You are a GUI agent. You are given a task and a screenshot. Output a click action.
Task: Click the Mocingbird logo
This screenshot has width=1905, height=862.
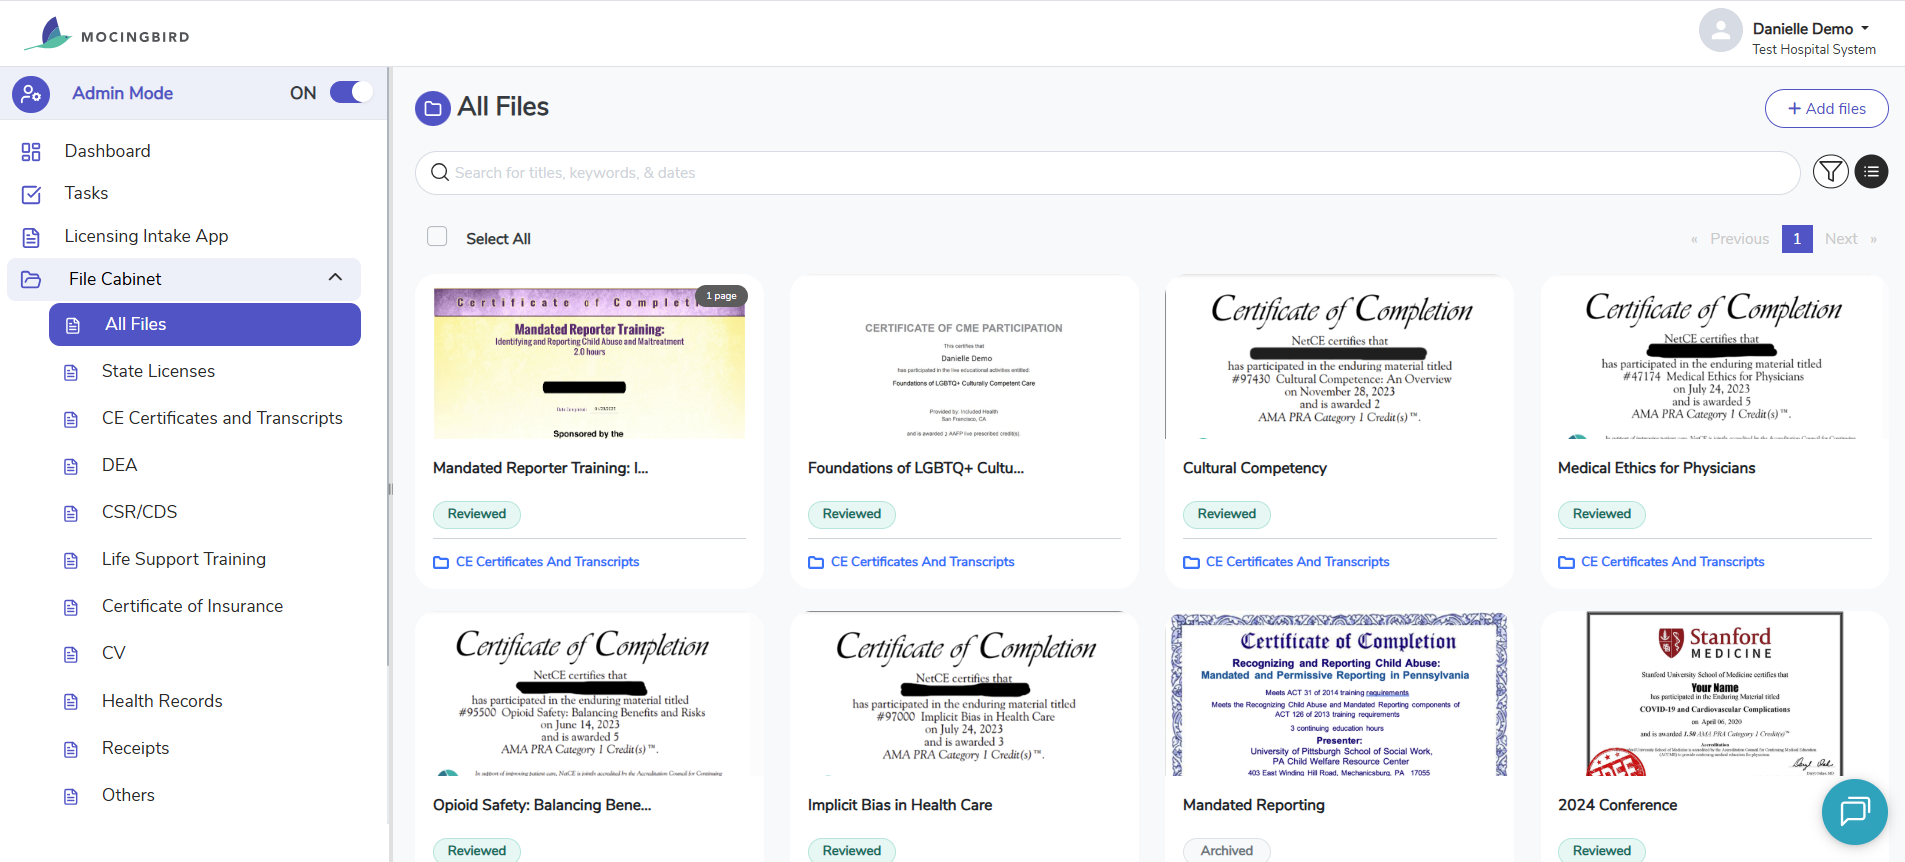106,34
